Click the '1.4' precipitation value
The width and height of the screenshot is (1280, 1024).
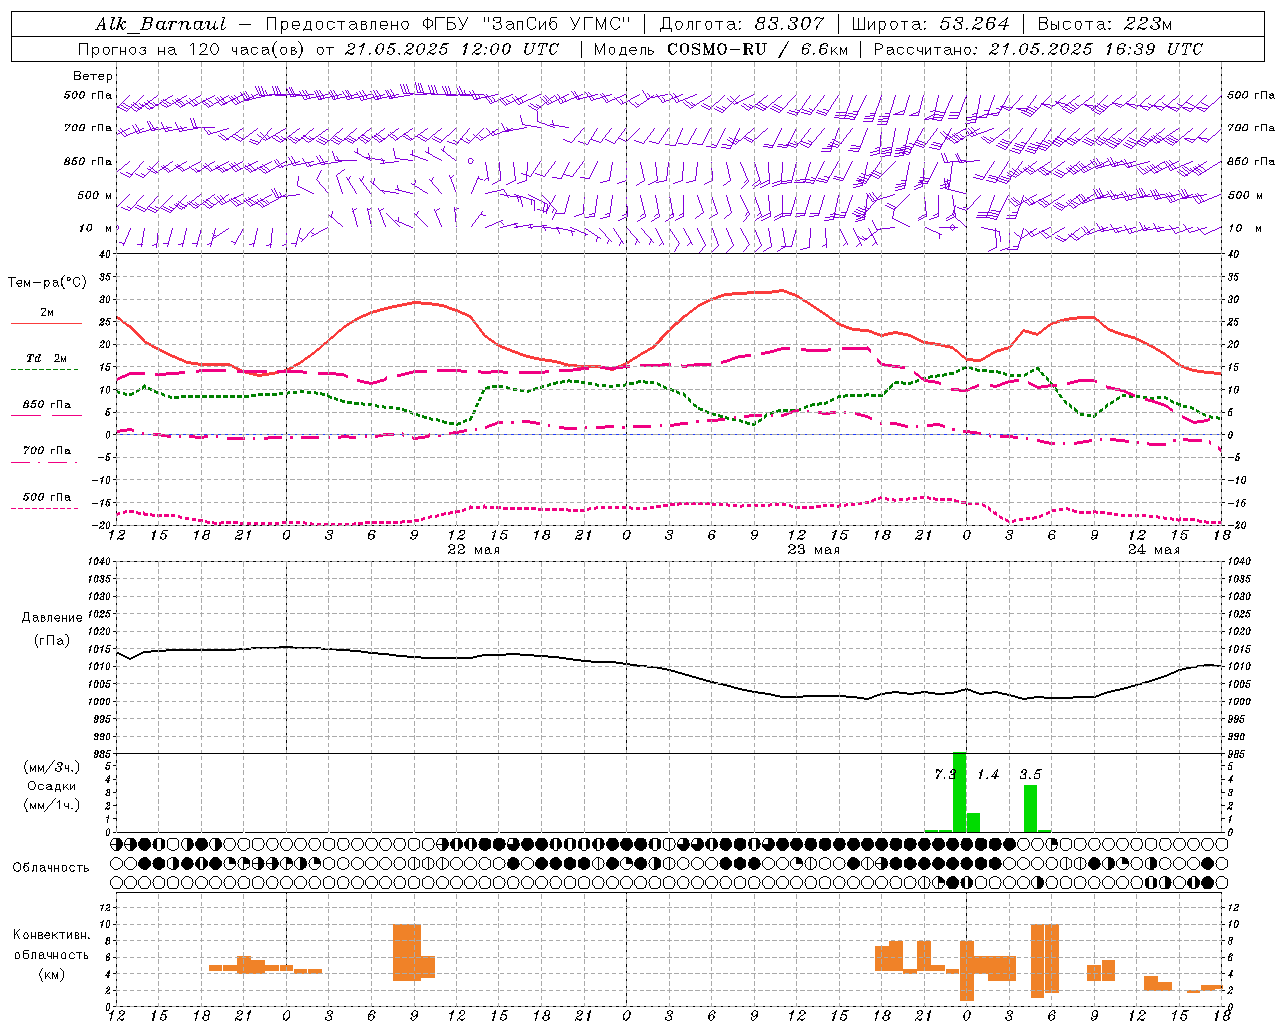988,775
